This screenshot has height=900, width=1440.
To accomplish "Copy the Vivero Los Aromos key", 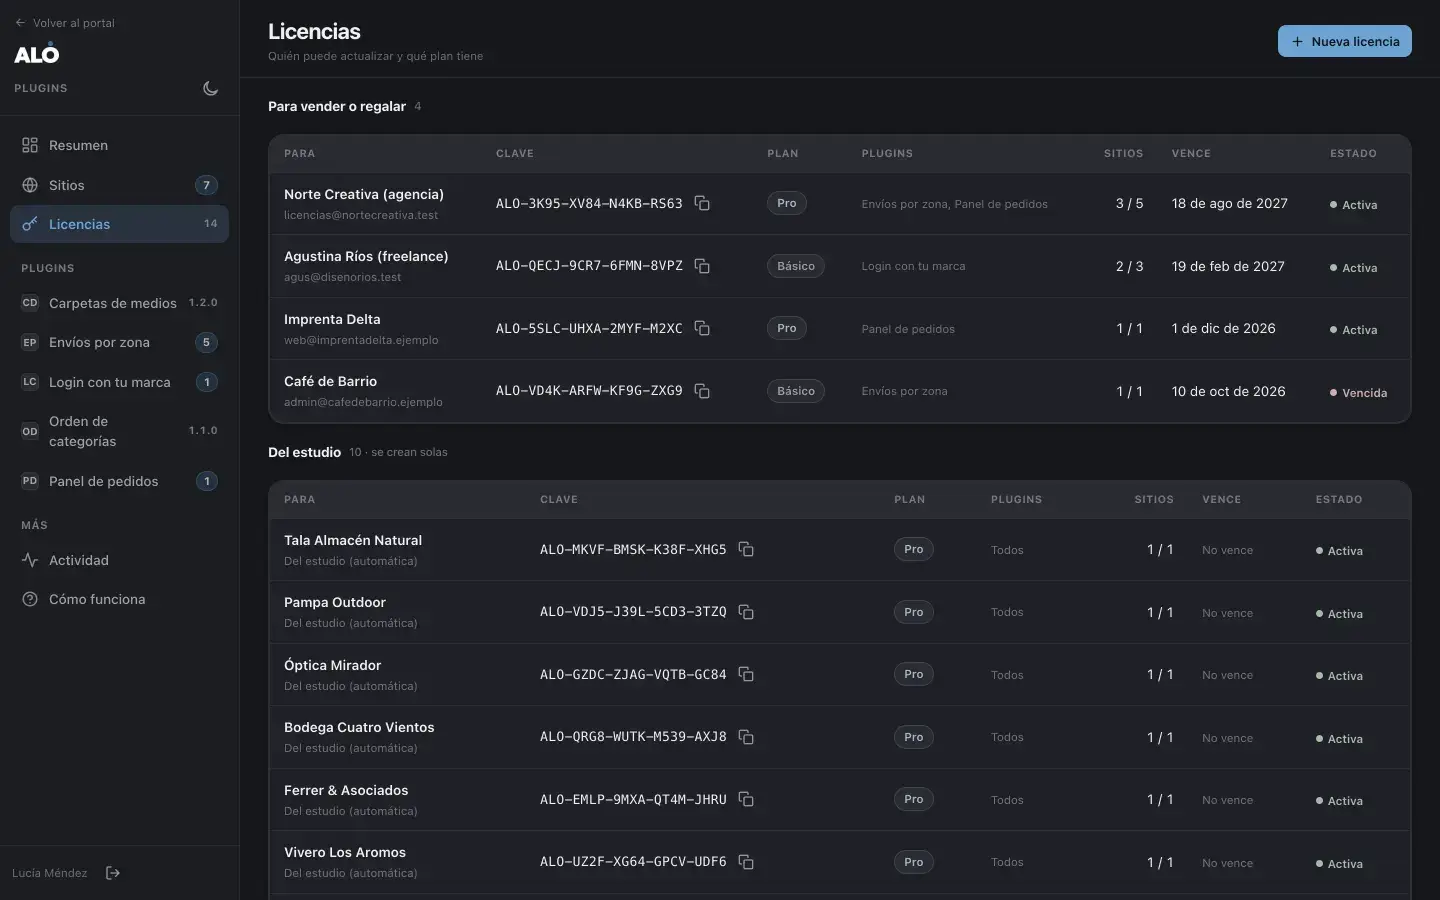I will click(x=746, y=862).
